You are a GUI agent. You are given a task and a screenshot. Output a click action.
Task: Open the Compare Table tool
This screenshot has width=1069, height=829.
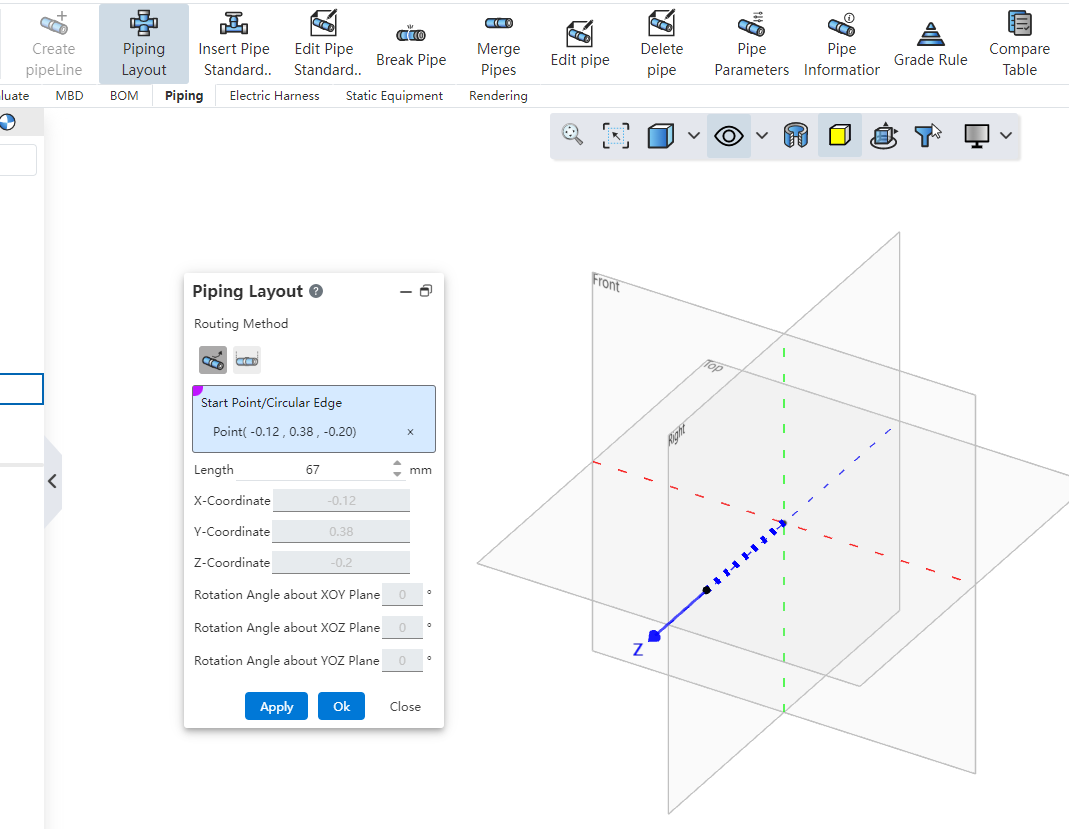click(1019, 43)
